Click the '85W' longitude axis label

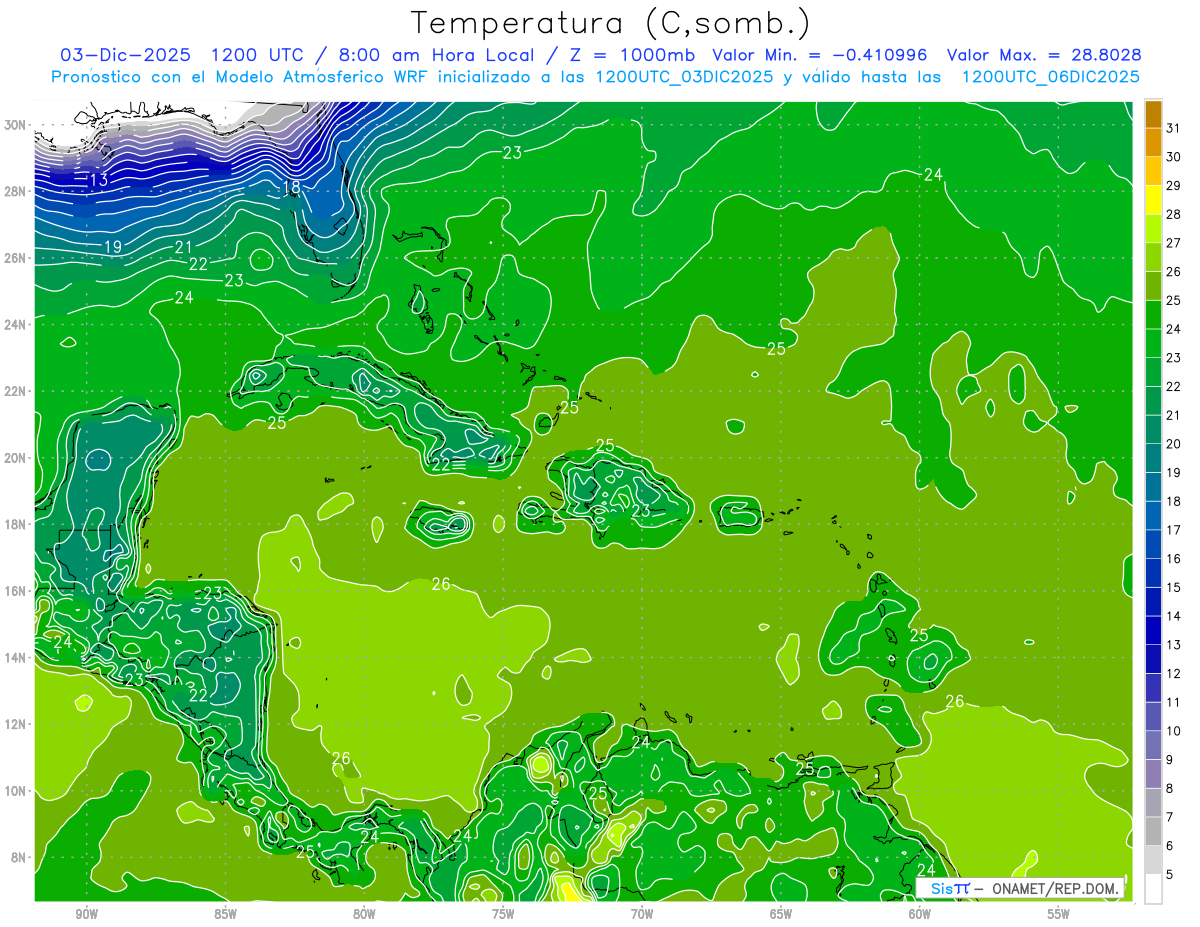[225, 914]
